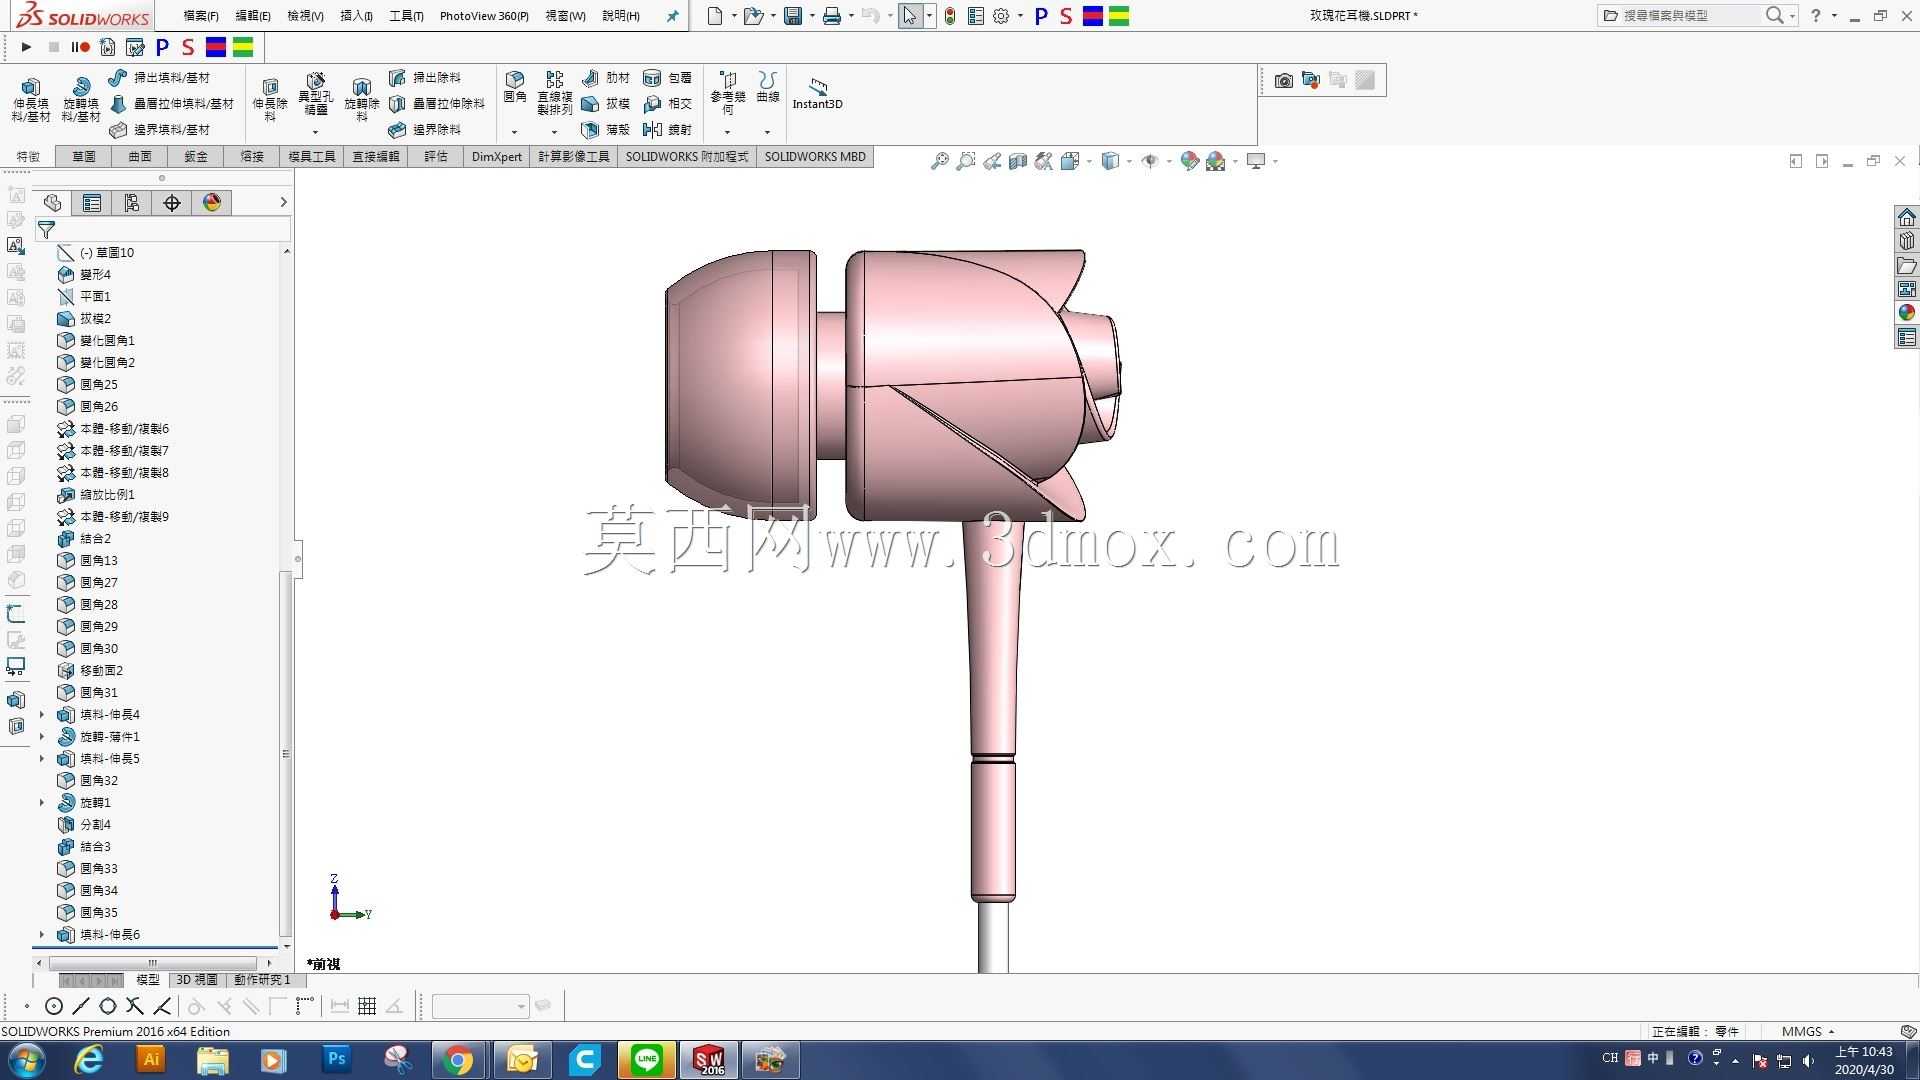Click Zoom to Fit in view toolbar
1920x1080 pixels.
939,161
